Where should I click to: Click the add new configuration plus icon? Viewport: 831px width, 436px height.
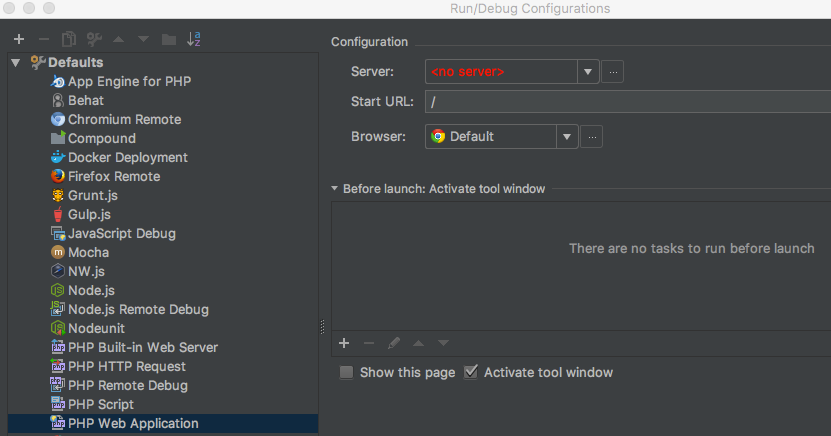click(19, 39)
